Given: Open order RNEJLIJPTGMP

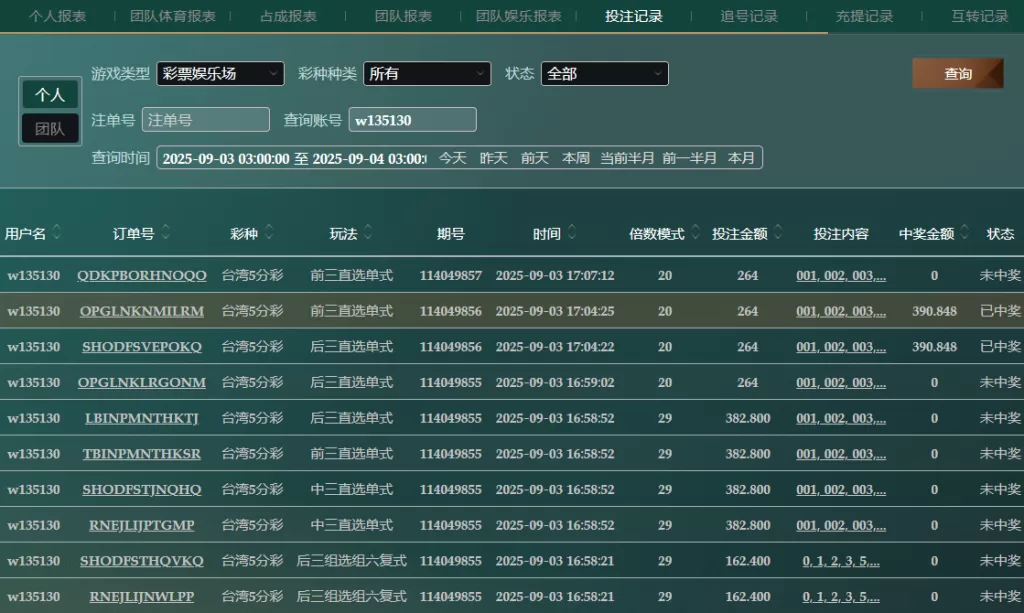Looking at the screenshot, I should click(142, 526).
